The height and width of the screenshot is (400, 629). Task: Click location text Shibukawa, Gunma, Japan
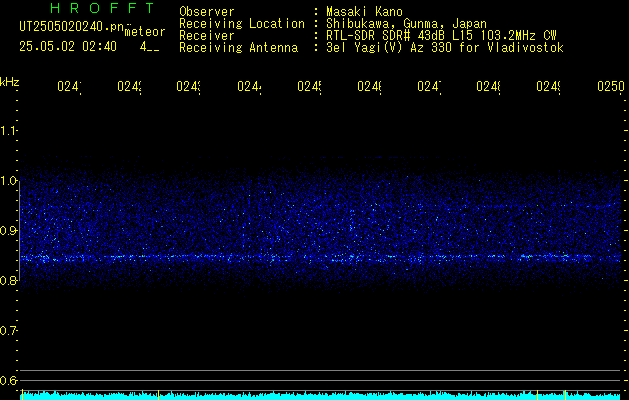tap(406, 24)
